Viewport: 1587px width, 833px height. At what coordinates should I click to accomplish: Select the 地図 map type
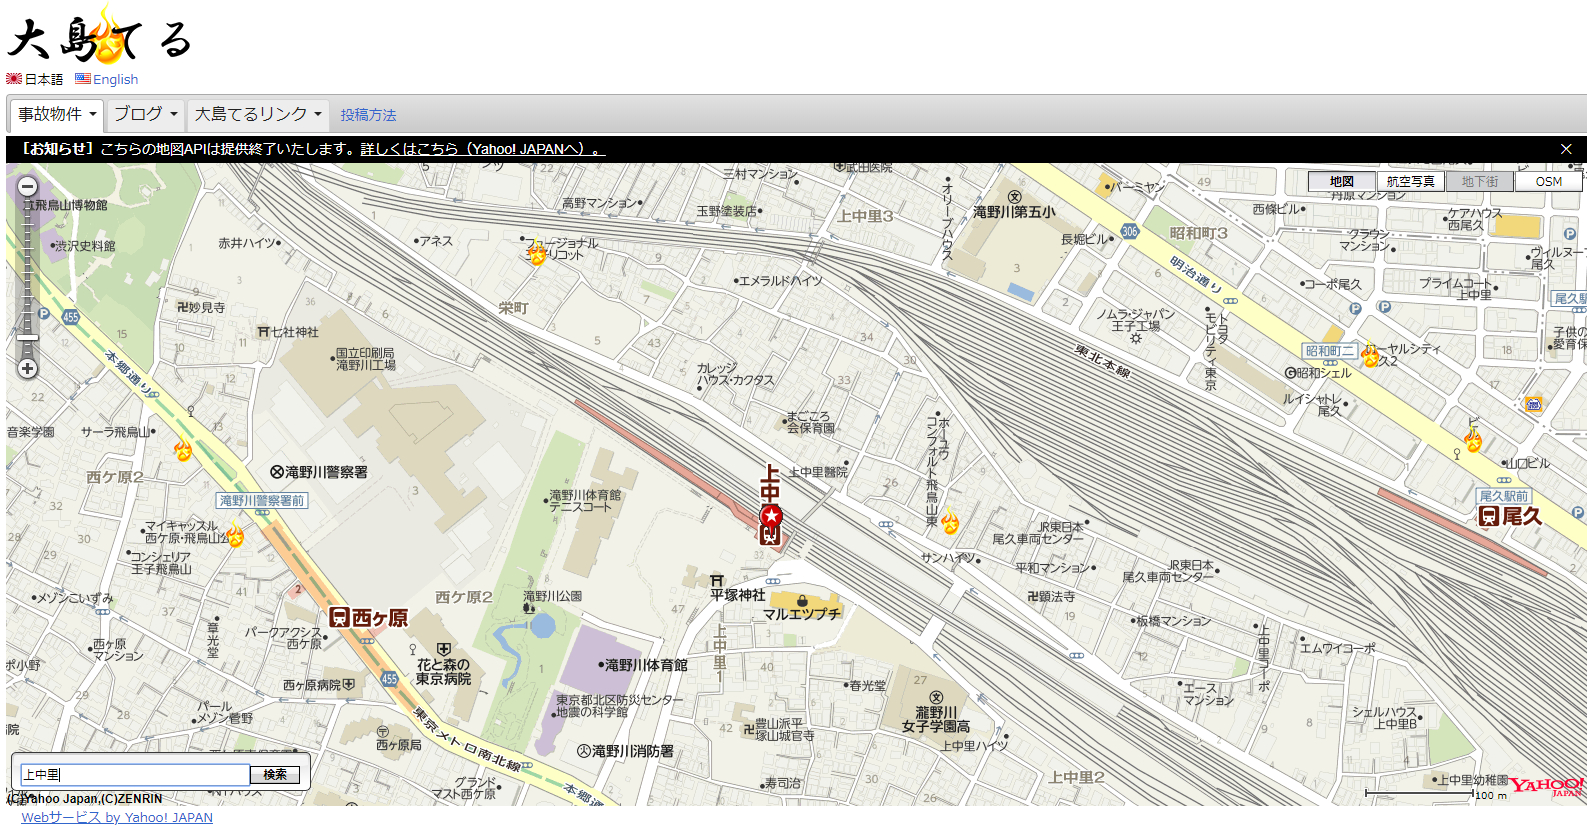coord(1341,181)
